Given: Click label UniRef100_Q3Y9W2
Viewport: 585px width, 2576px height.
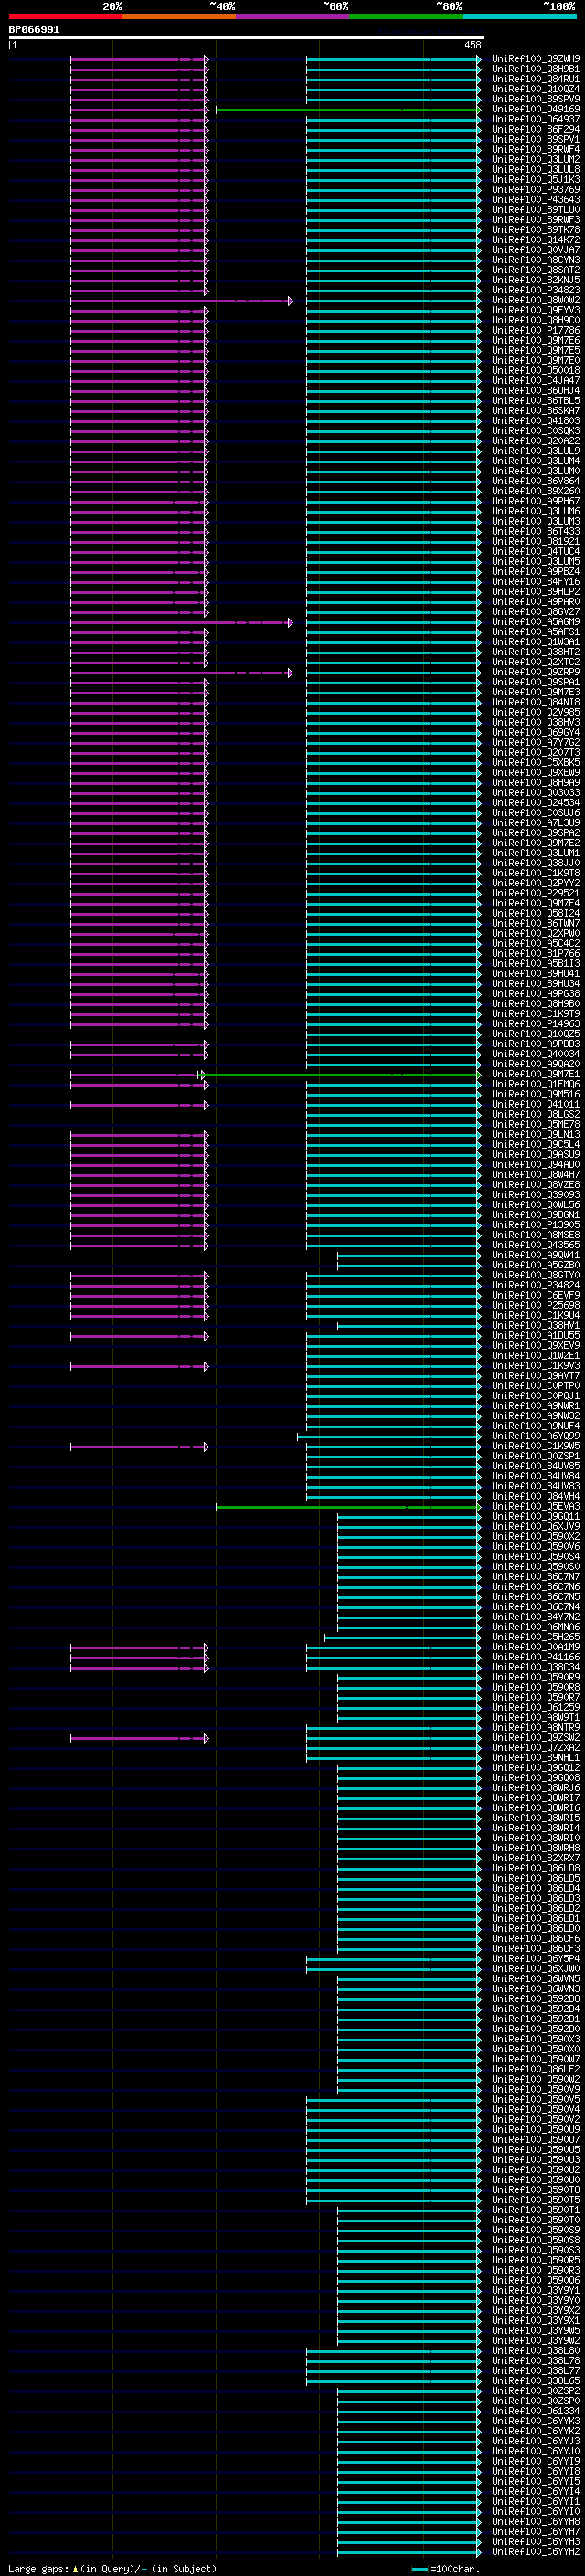Looking at the screenshot, I should pyautogui.click(x=536, y=2340).
